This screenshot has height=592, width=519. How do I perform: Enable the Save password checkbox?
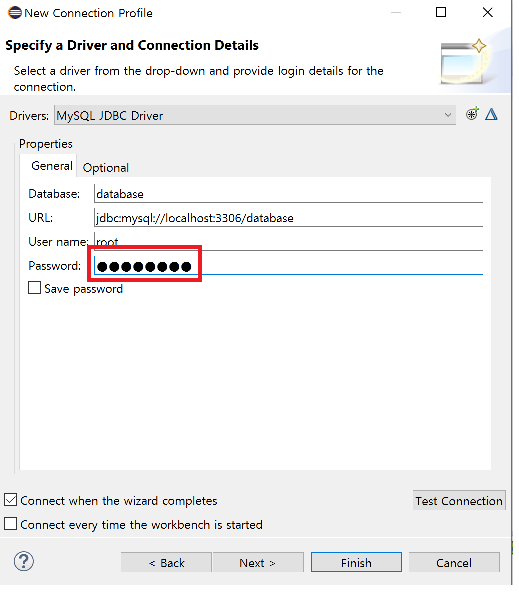[34, 288]
